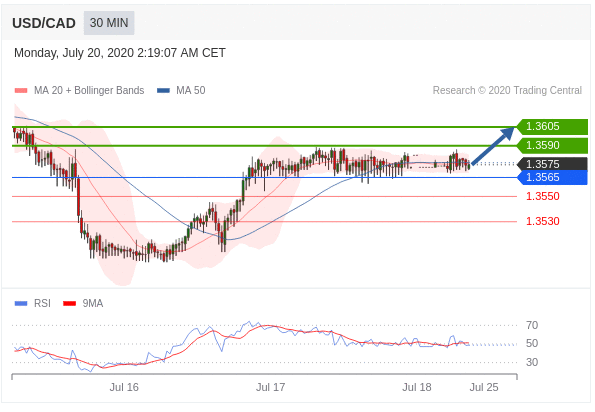Click the USD/CAD pair title
The height and width of the screenshot is (412, 595).
(44, 23)
